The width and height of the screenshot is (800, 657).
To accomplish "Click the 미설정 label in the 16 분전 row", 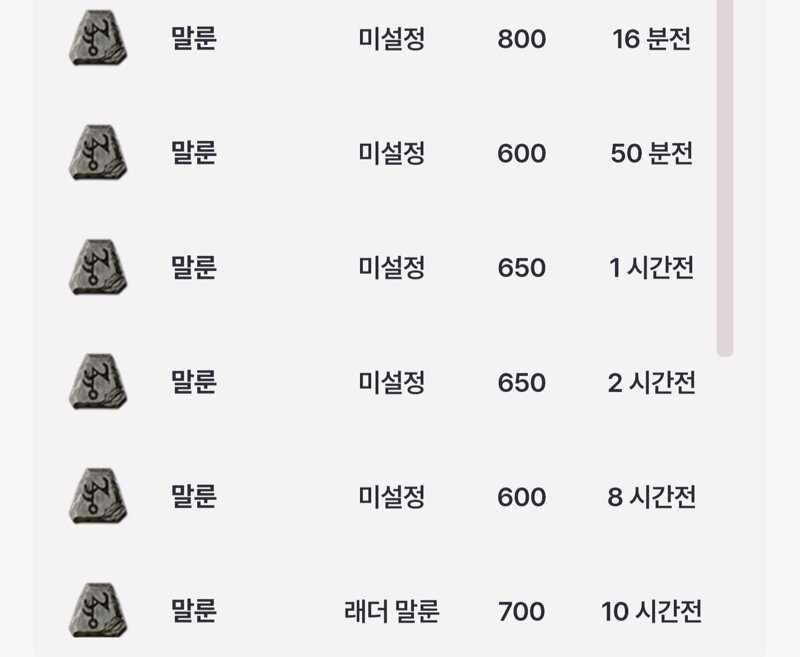I will 391,38.
